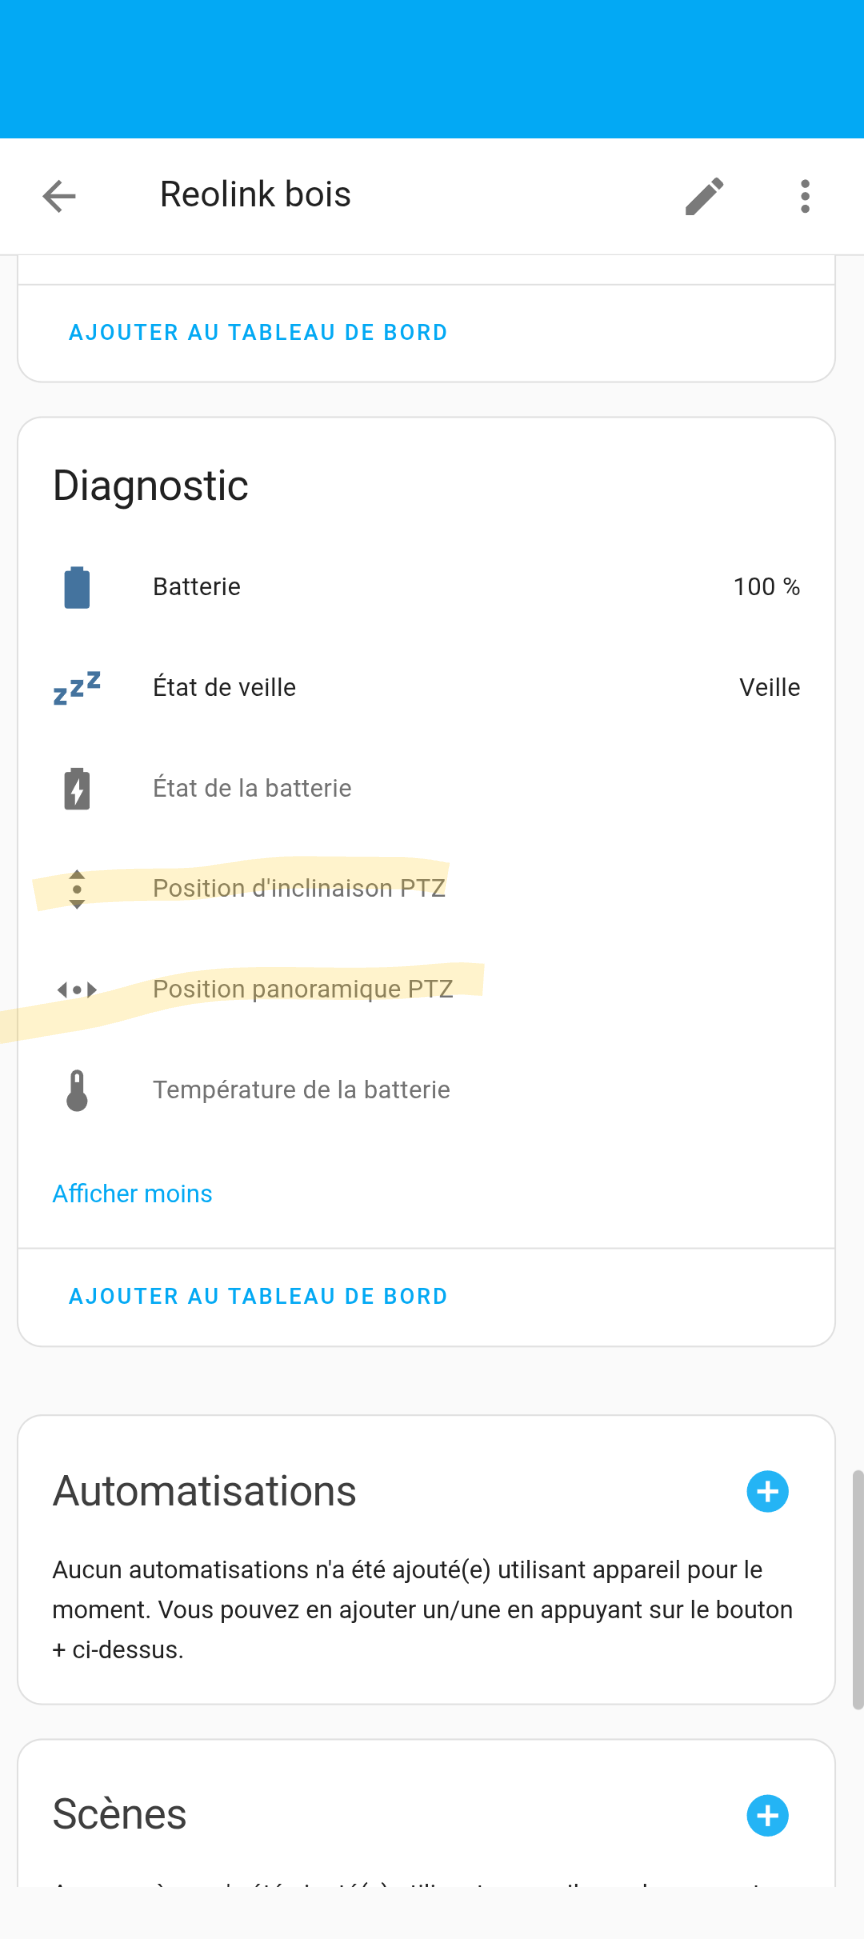Click the PTZ tilt position icon

77,889
